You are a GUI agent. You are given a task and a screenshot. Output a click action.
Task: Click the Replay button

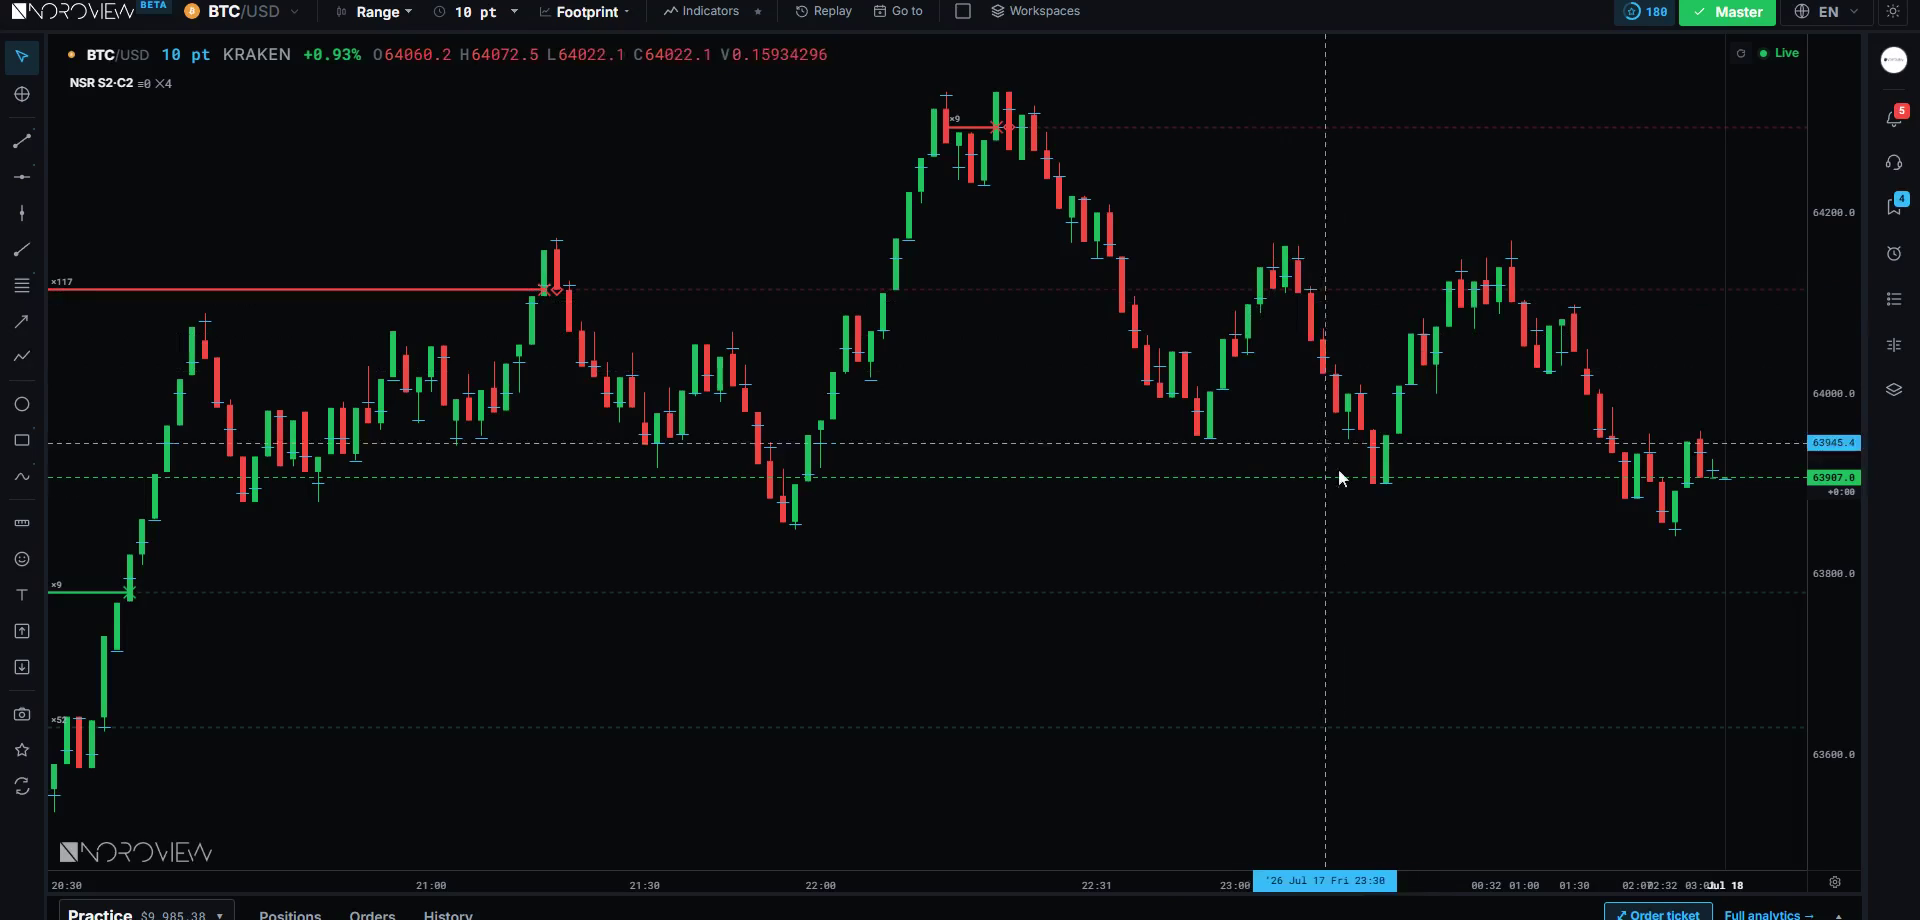[823, 12]
